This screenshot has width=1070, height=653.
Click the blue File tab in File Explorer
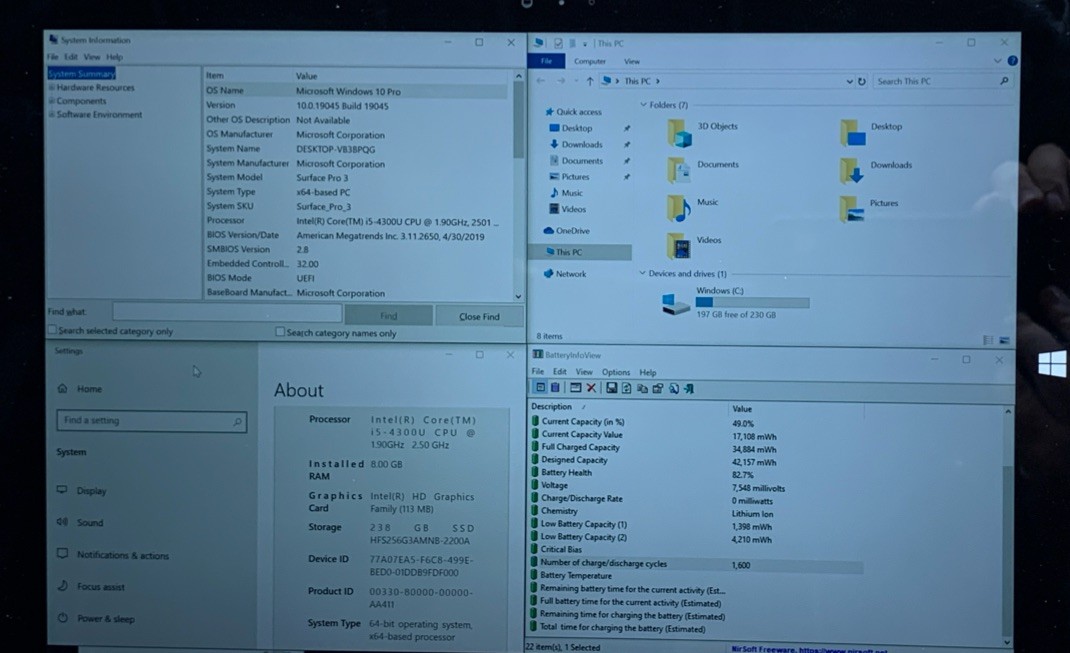click(547, 61)
